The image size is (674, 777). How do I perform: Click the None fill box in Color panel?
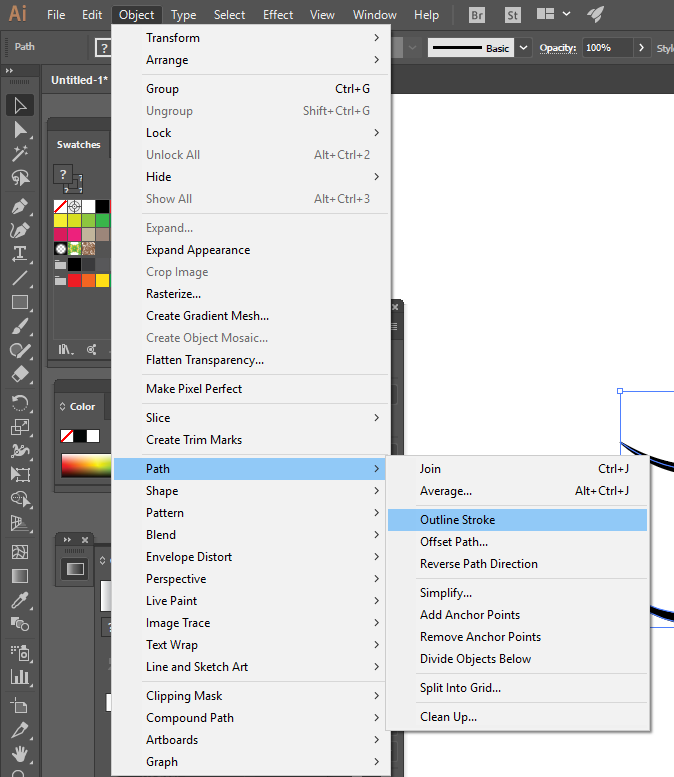tap(66, 436)
